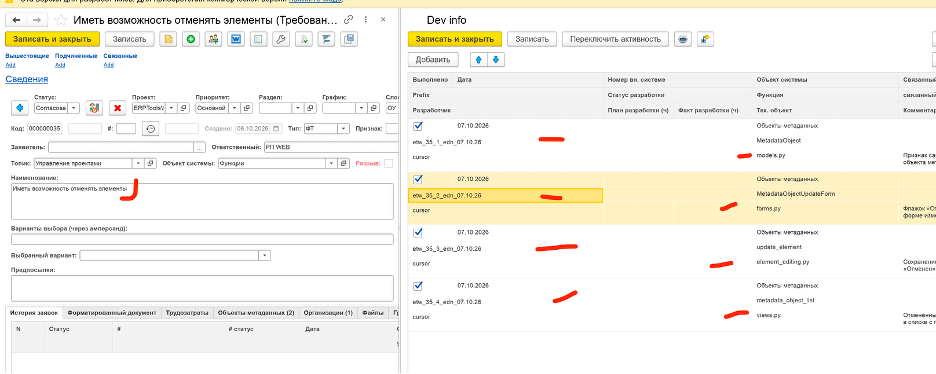Select the eta_35_2_edn_07.10.26 prefix cell

point(506,195)
